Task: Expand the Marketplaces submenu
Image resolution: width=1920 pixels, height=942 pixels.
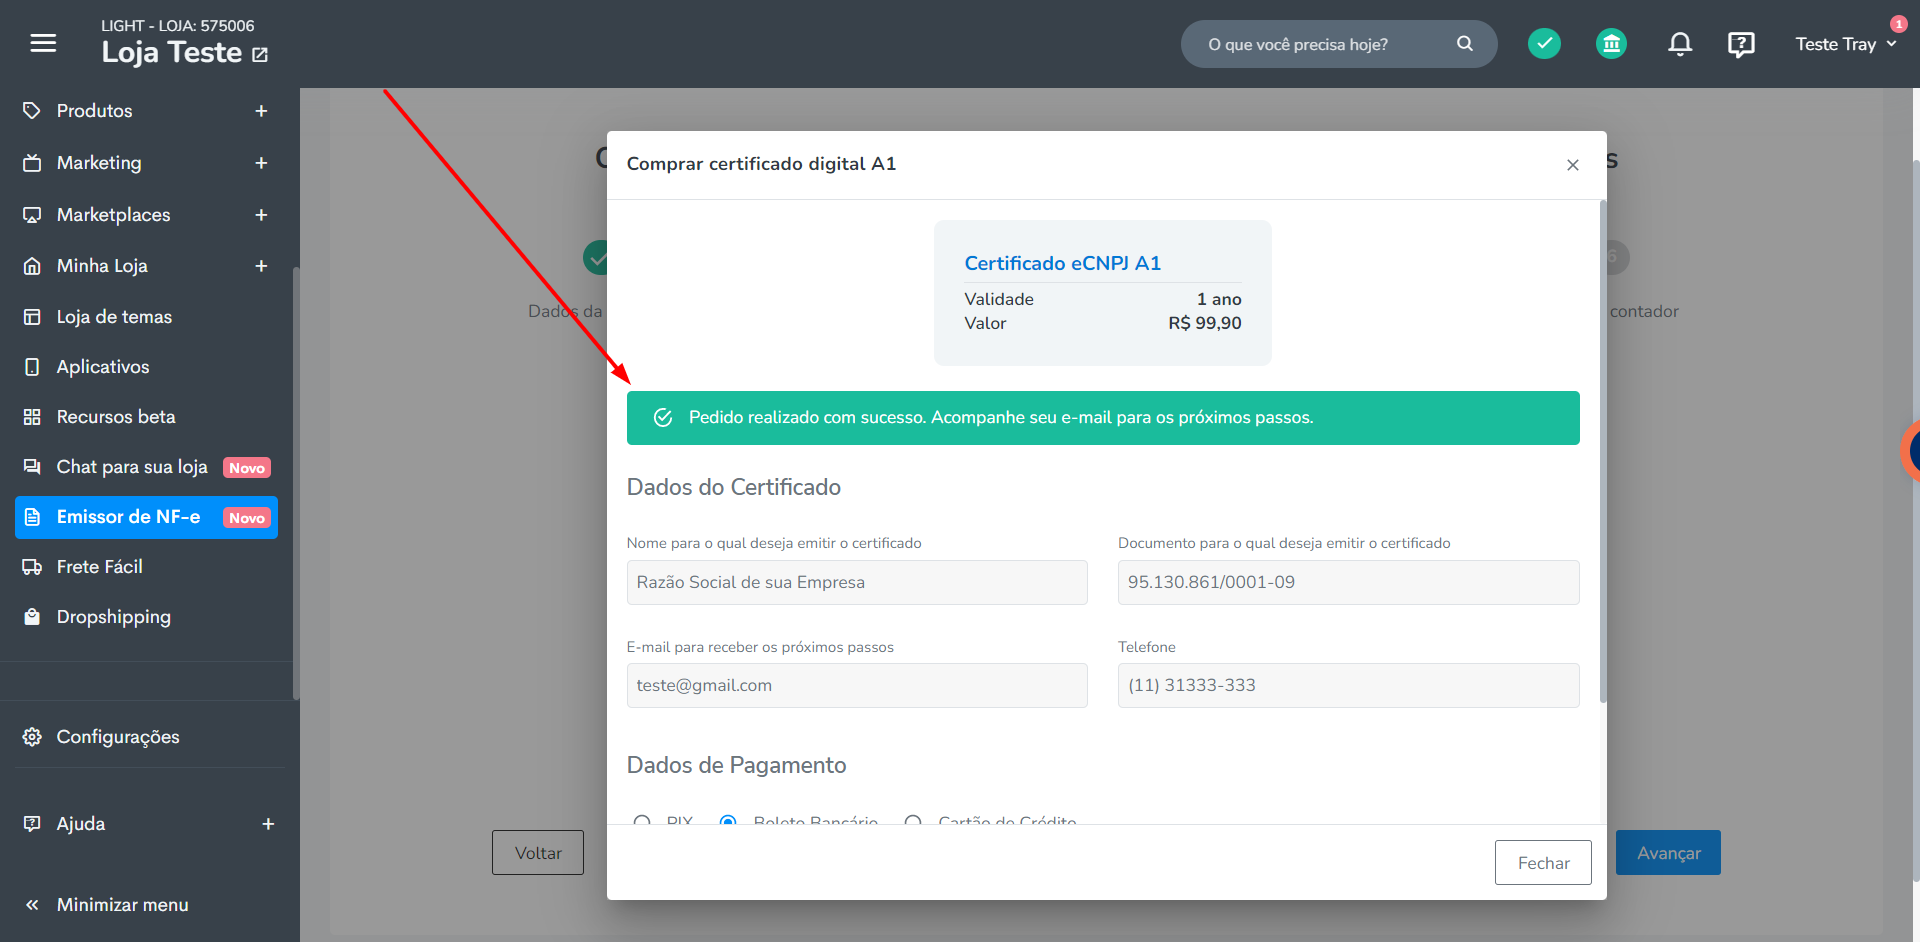Action: (261, 215)
